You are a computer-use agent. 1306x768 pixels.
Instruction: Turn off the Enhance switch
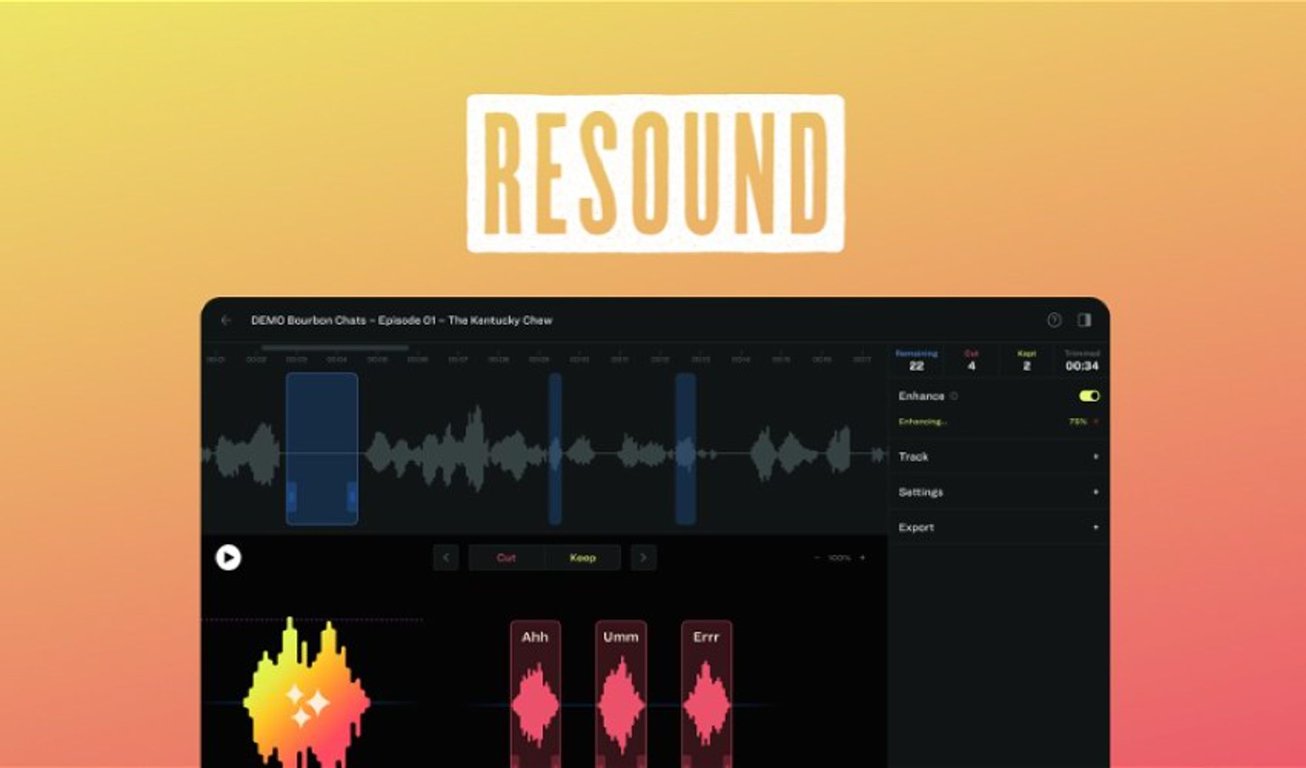click(1089, 396)
